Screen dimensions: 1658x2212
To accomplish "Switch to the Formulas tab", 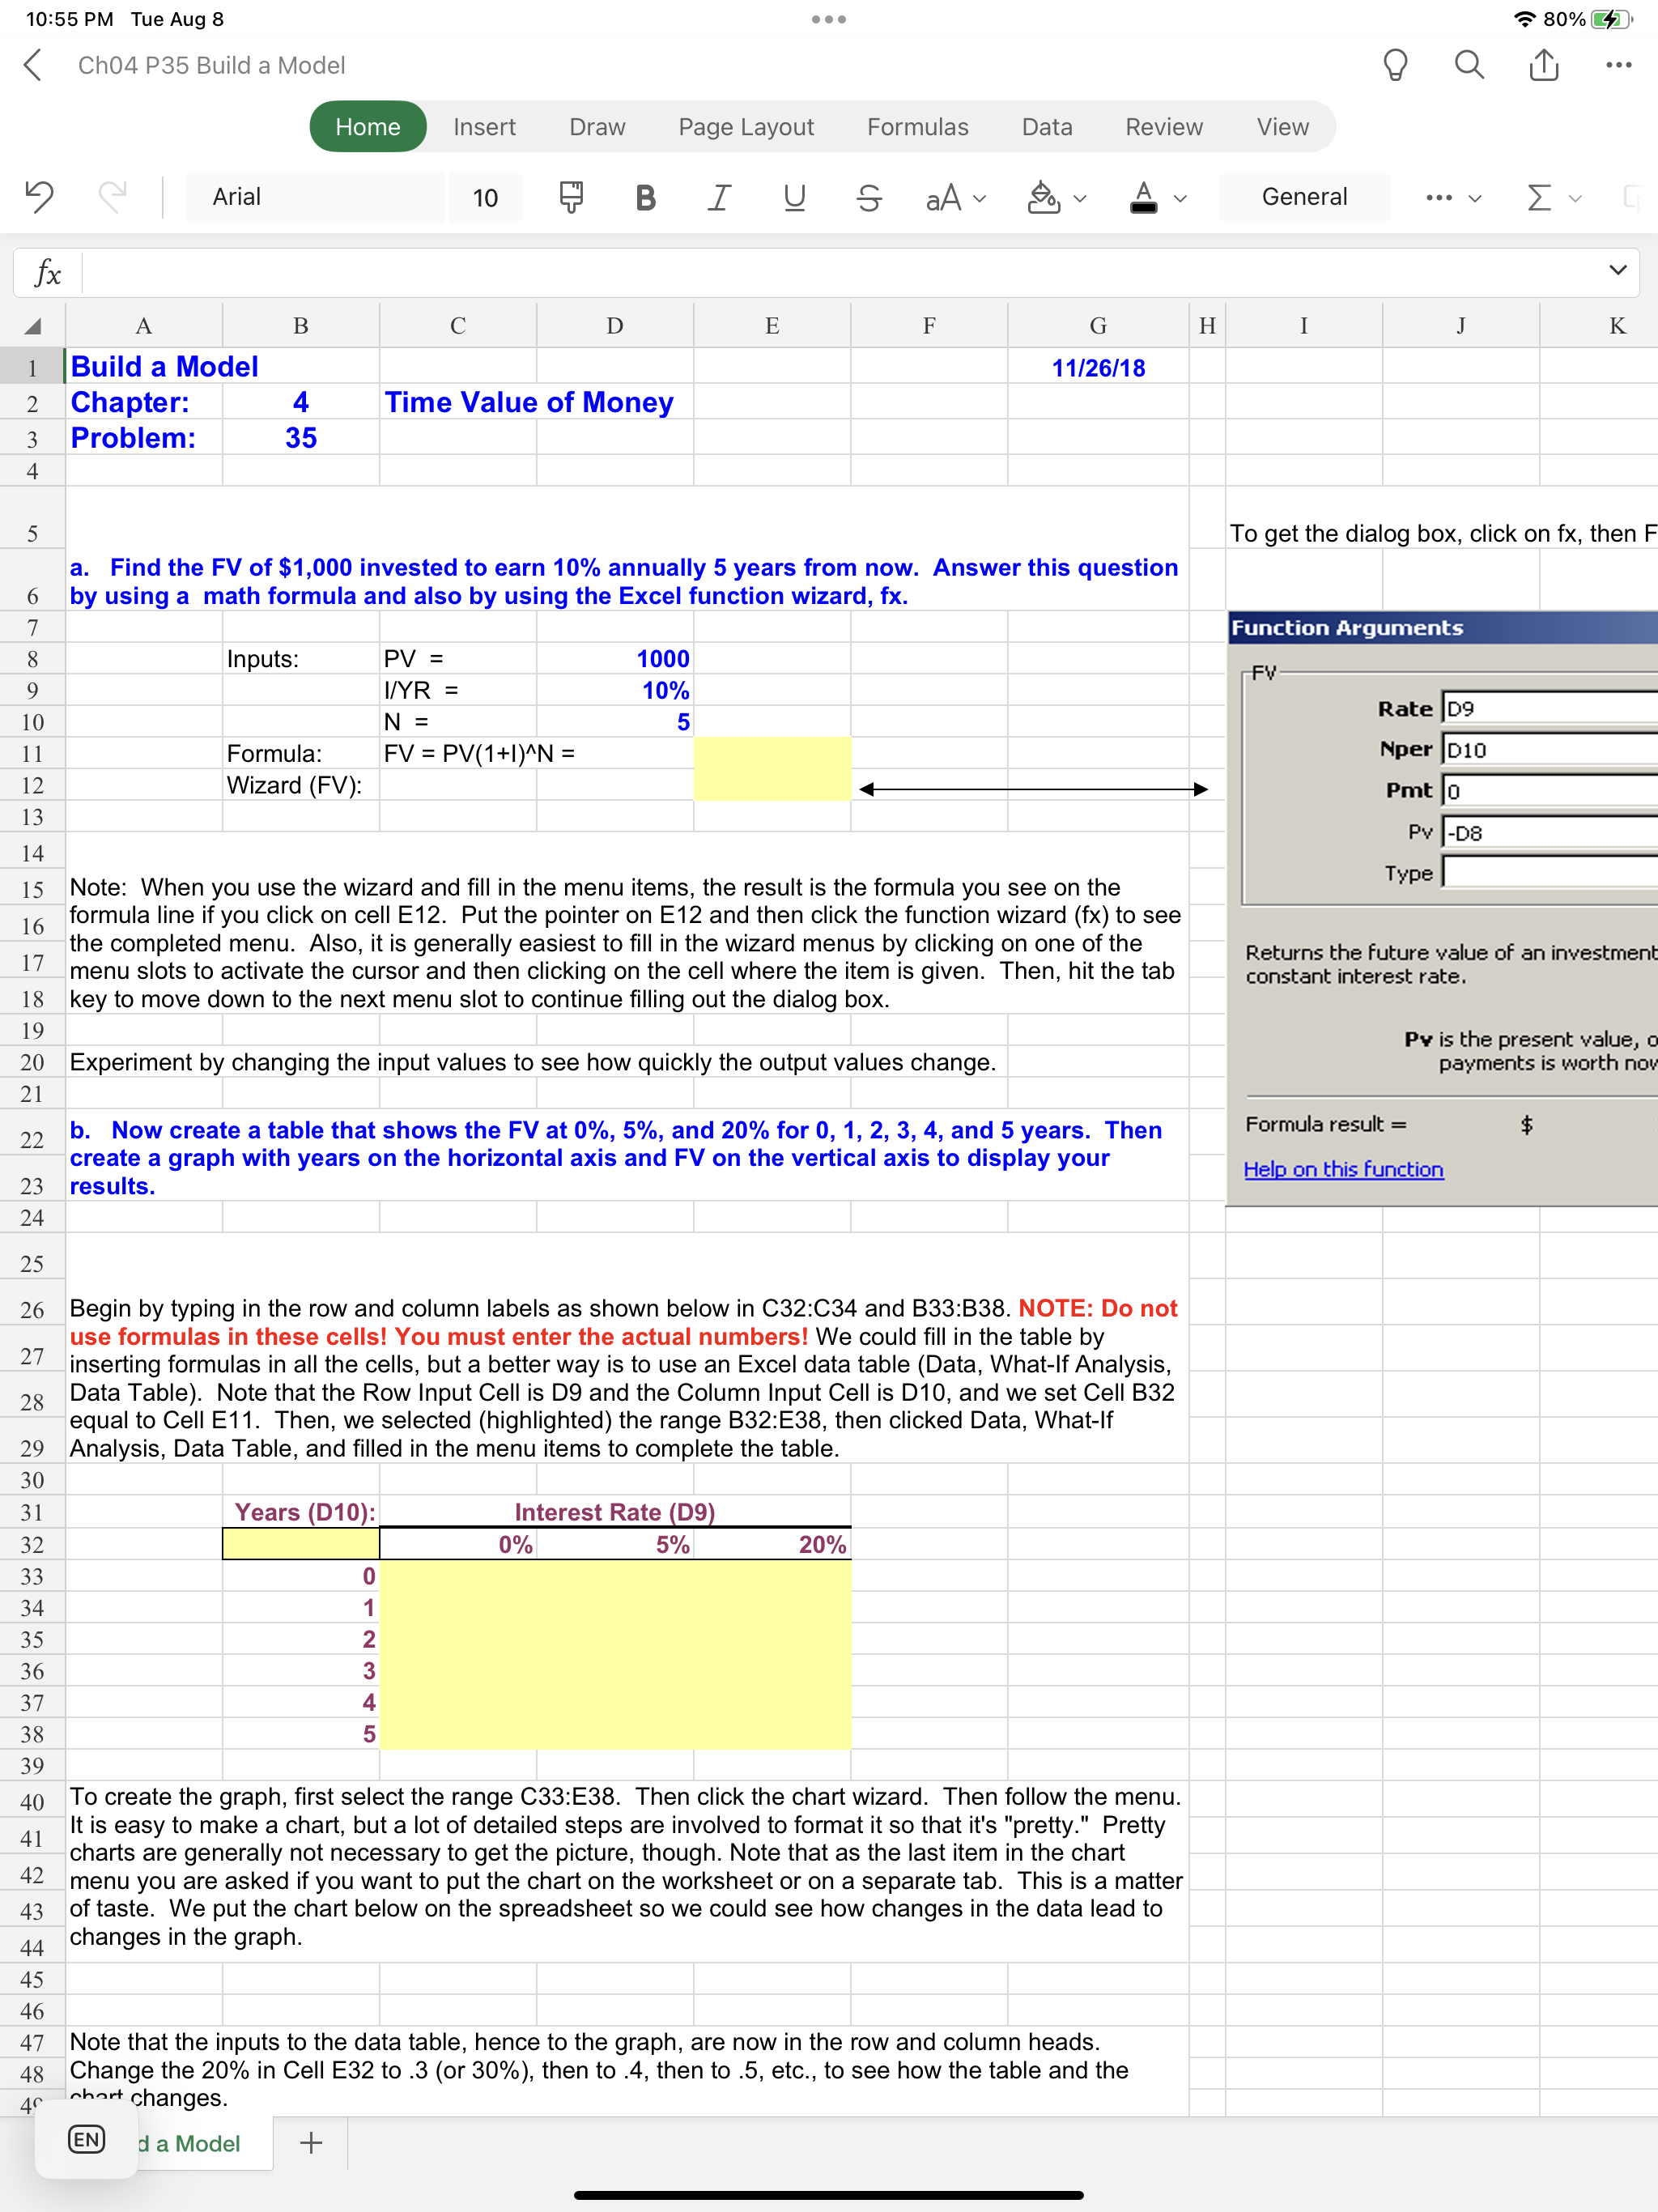I will click(917, 127).
